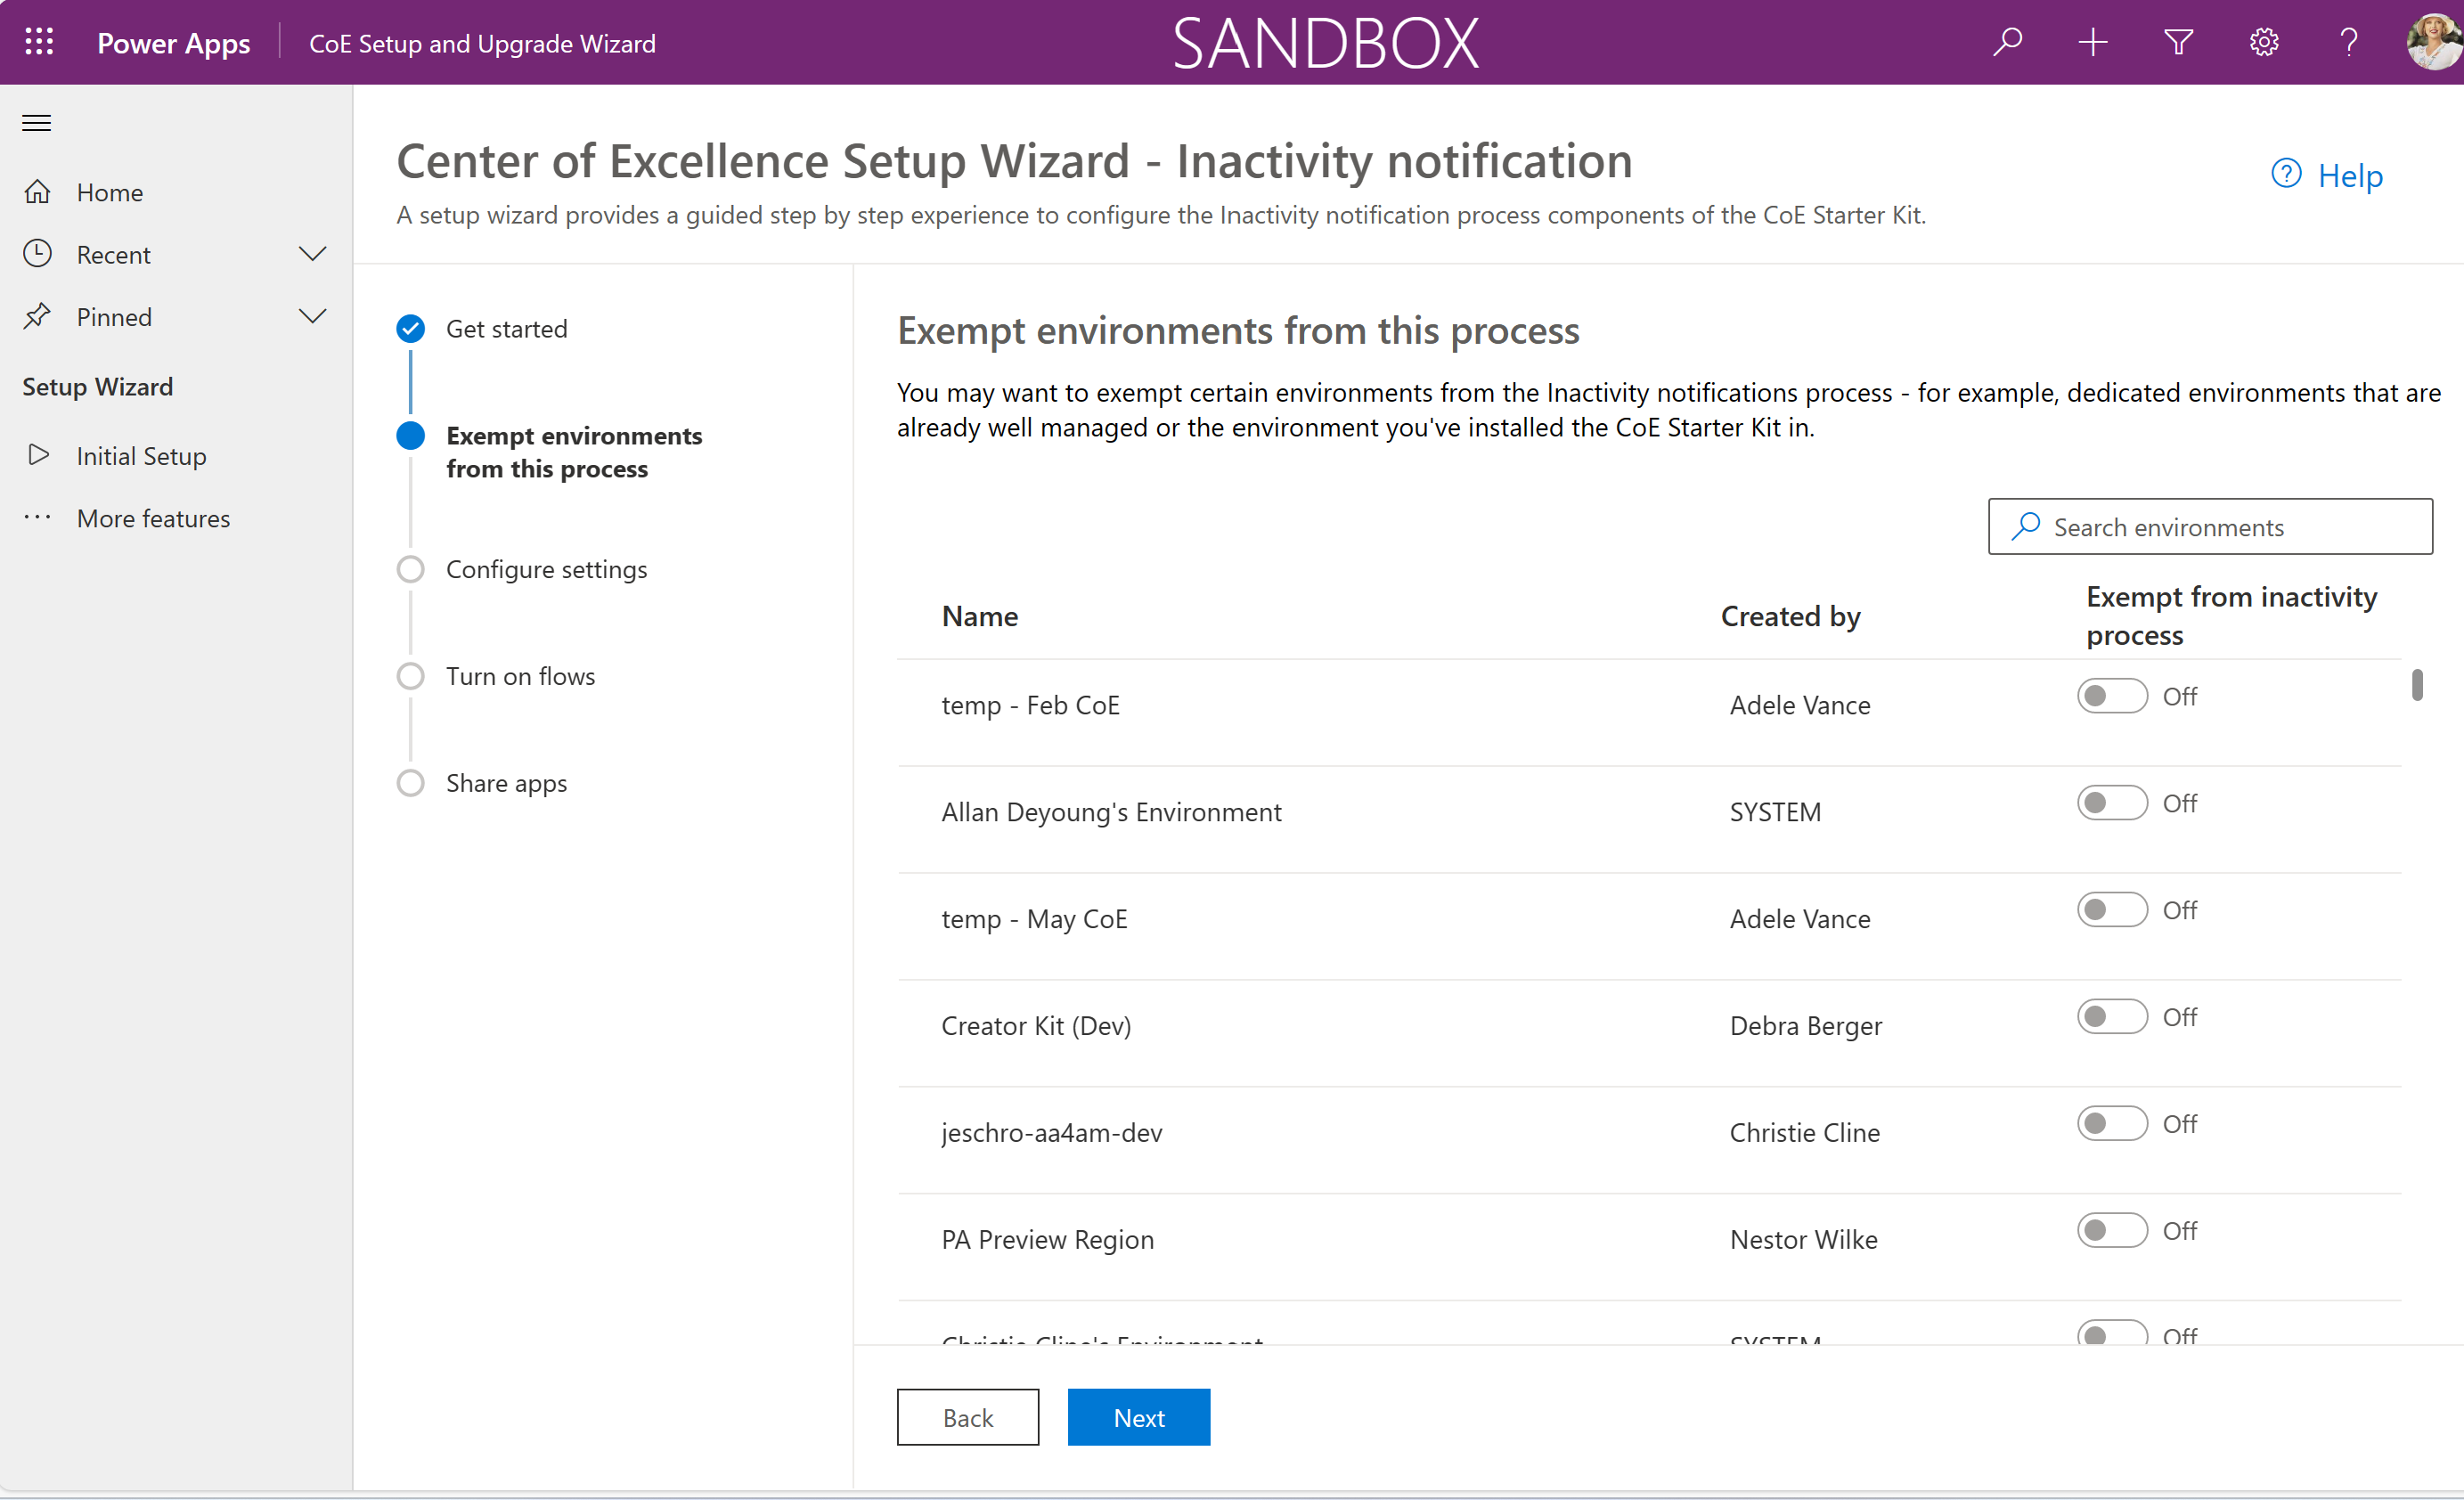Click the plus New icon in header
Image resolution: width=2464 pixels, height=1500 pixels.
2092,42
